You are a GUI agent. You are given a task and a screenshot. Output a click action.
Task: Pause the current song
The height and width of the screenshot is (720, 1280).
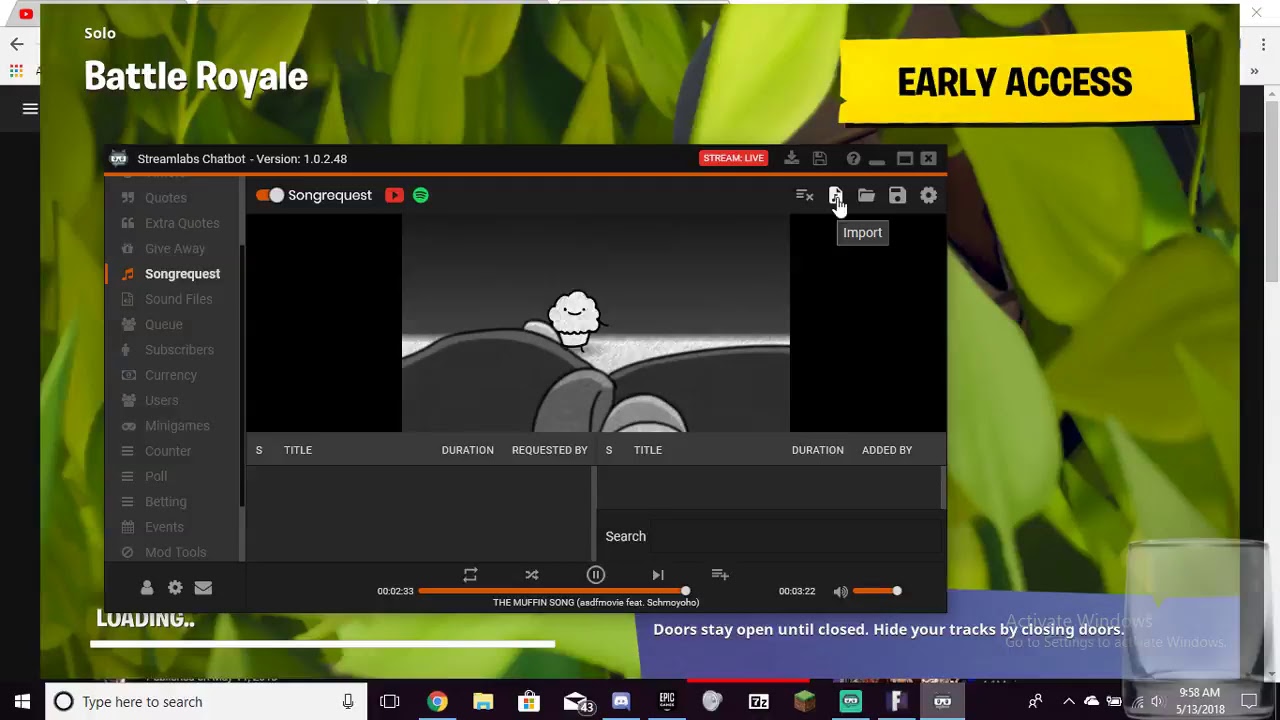click(x=595, y=575)
